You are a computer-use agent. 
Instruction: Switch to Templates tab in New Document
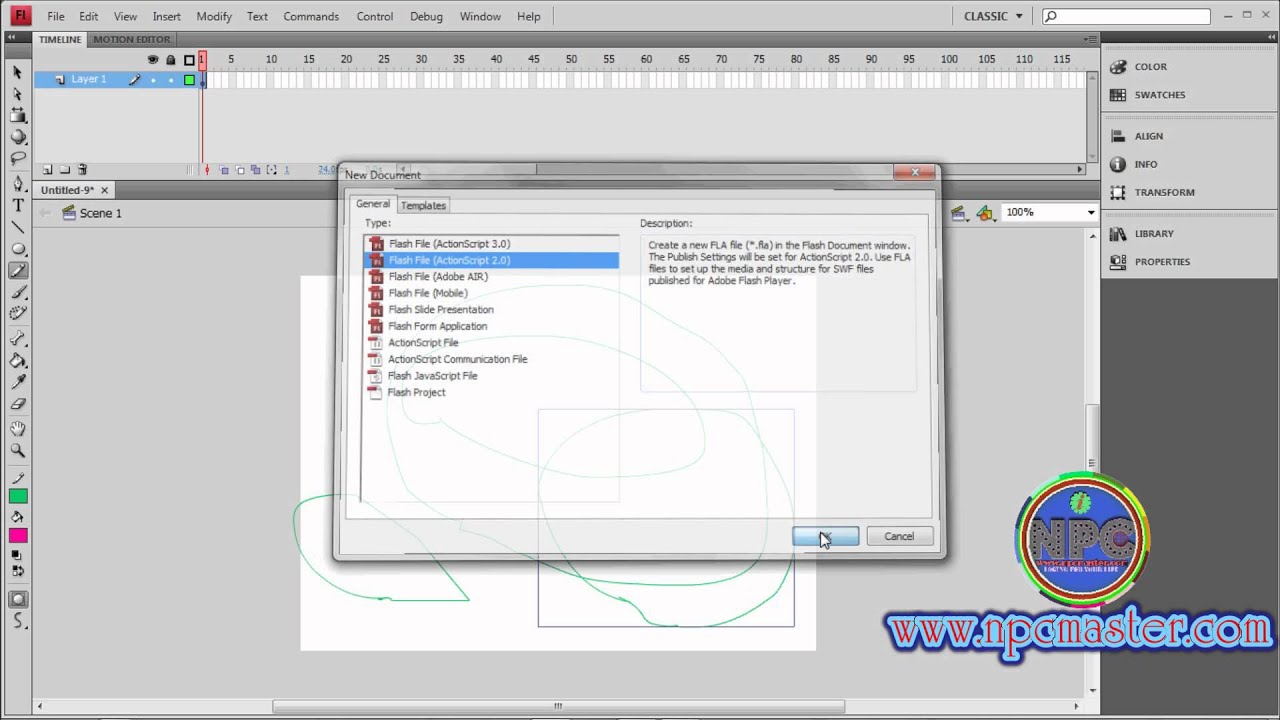click(423, 205)
